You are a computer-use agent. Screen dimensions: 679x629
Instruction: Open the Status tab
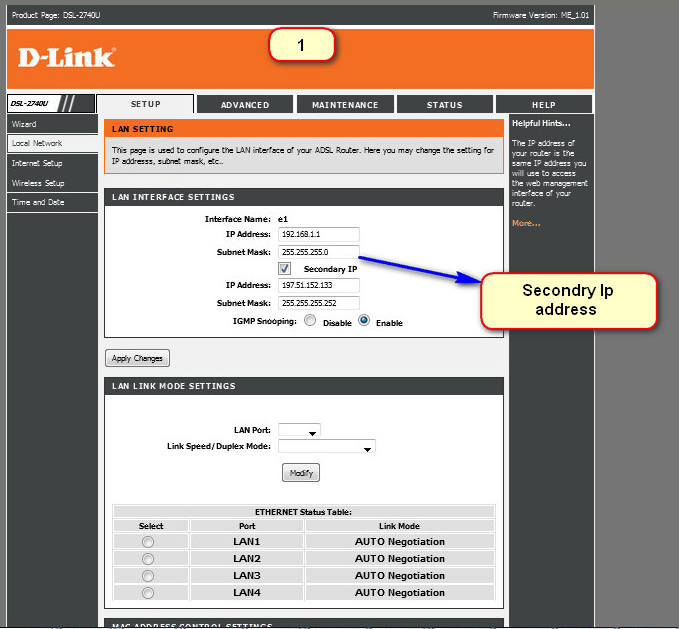pyautogui.click(x=444, y=104)
